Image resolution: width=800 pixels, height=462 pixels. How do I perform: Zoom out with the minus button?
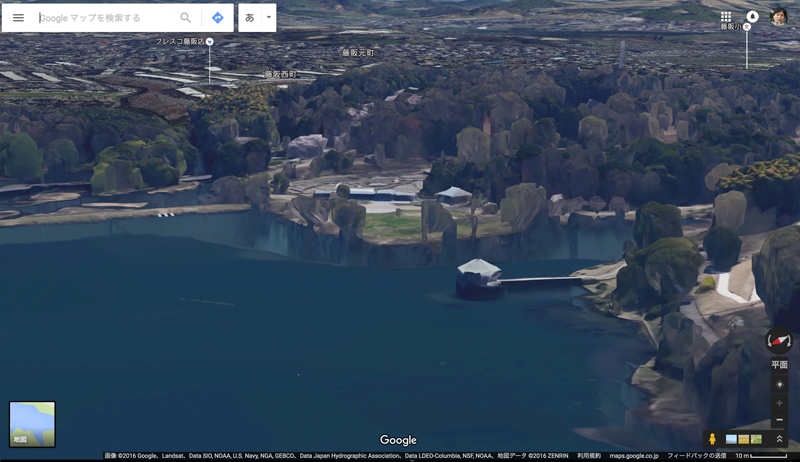(779, 420)
